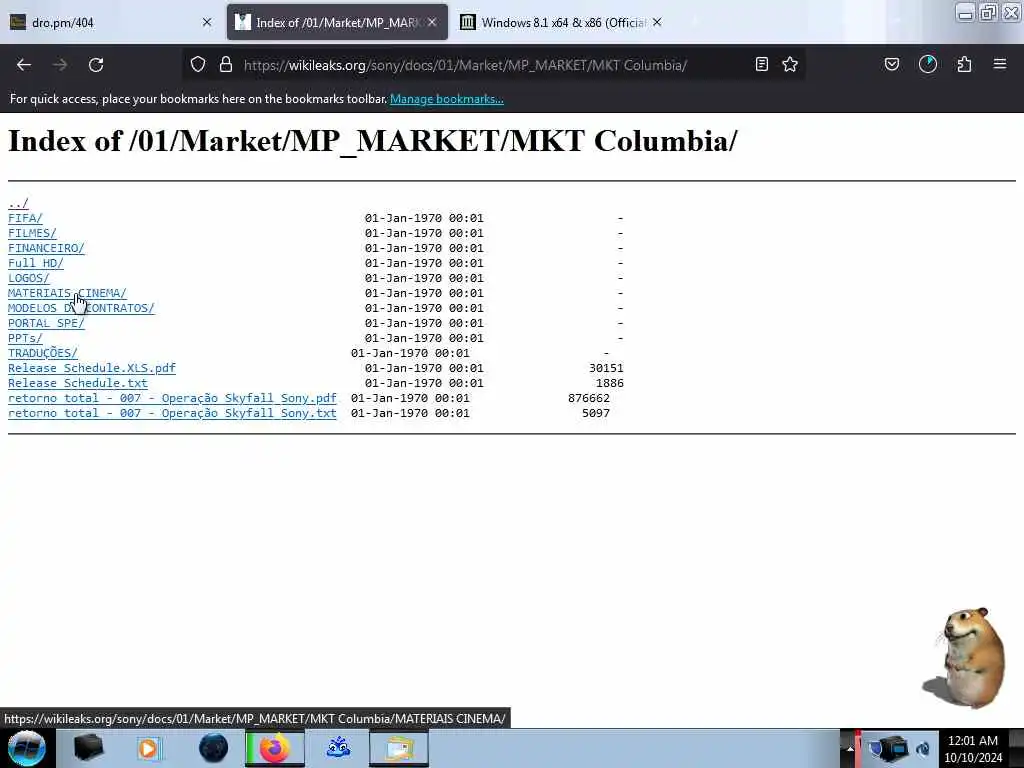Image resolution: width=1024 pixels, height=768 pixels.
Task: Open the FILMES/ folder
Action: 32,233
